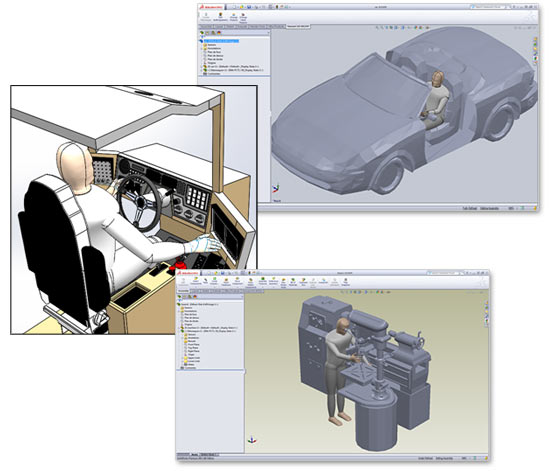This screenshot has height=471, width=550.
Task: Click Zoom to Fit above the car viewport
Action: pos(377,27)
